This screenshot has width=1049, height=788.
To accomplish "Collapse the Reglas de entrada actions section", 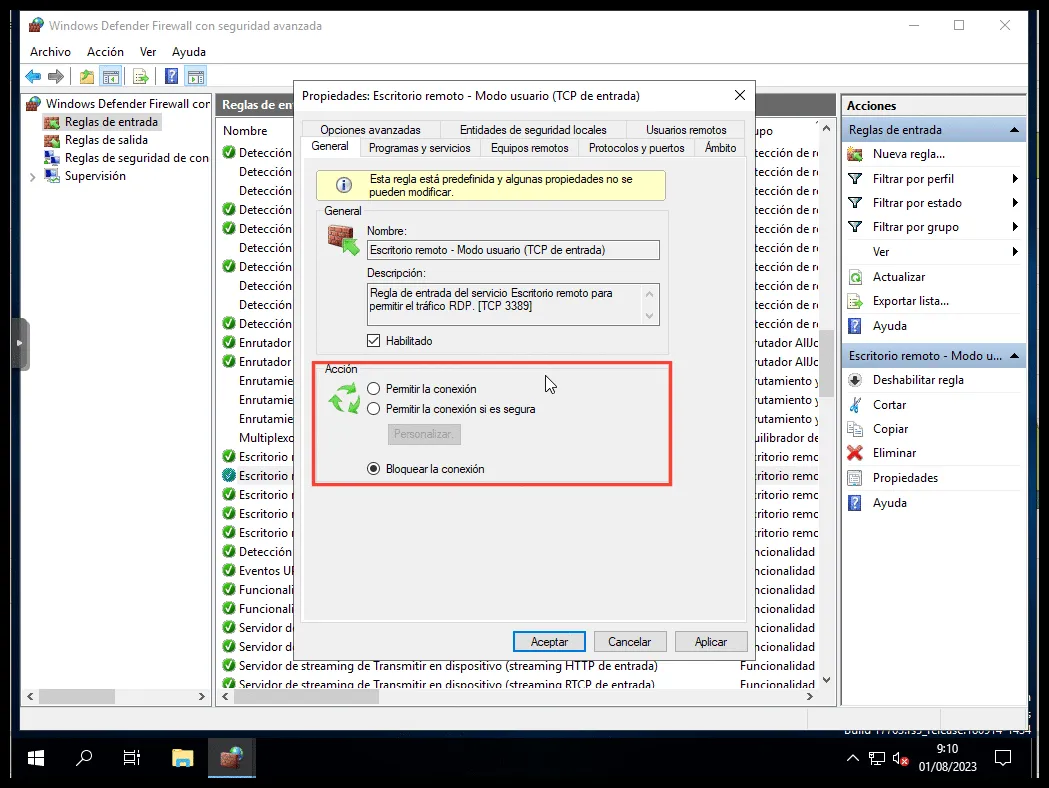I will pyautogui.click(x=1014, y=130).
